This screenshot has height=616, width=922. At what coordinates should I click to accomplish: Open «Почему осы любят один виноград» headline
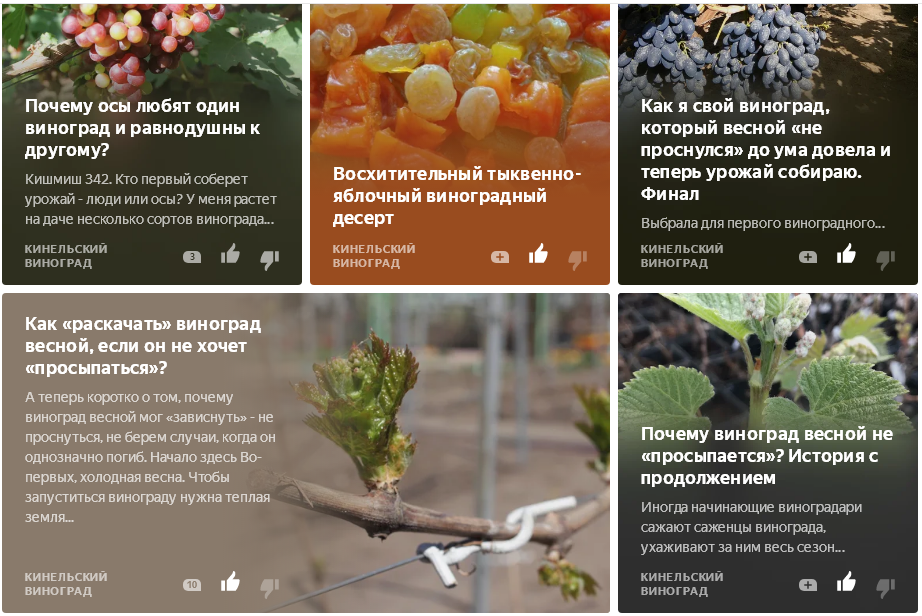pyautogui.click(x=142, y=128)
